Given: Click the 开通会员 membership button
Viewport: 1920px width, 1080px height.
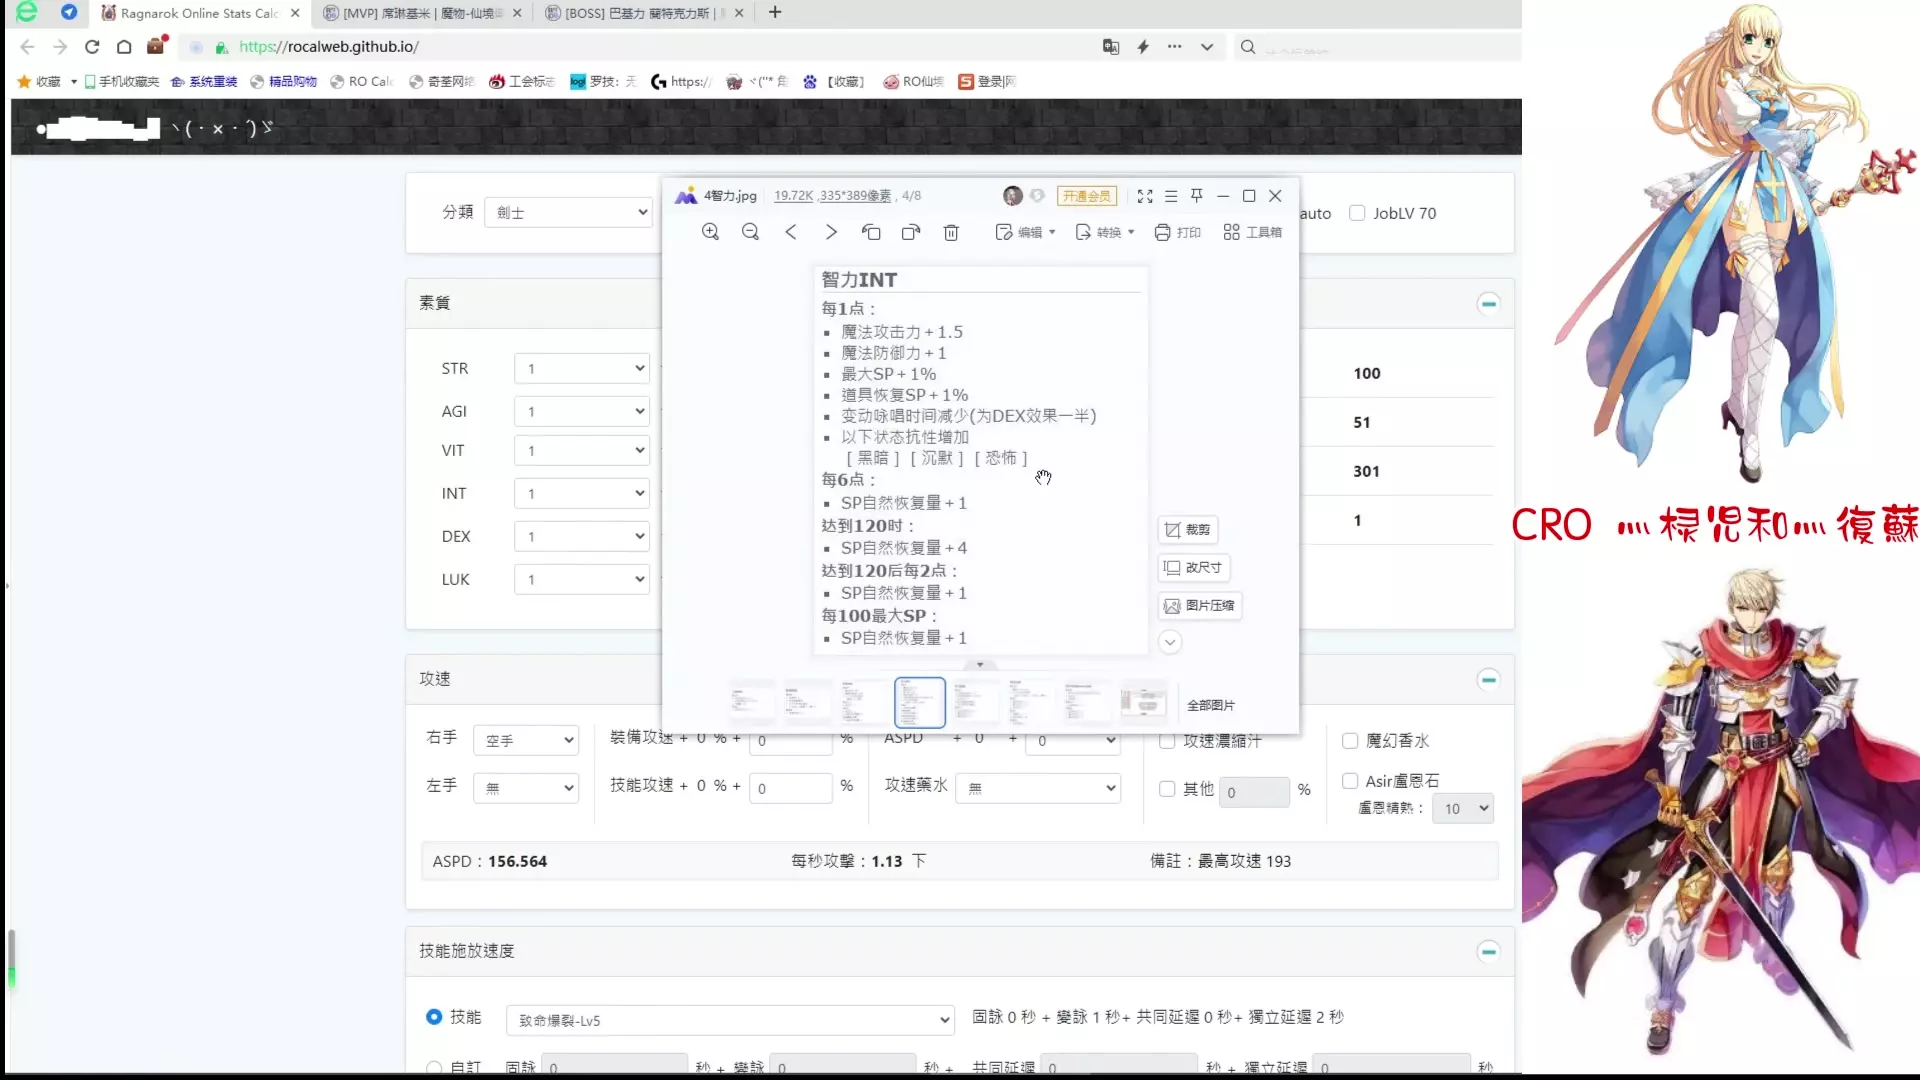Looking at the screenshot, I should pyautogui.click(x=1086, y=196).
